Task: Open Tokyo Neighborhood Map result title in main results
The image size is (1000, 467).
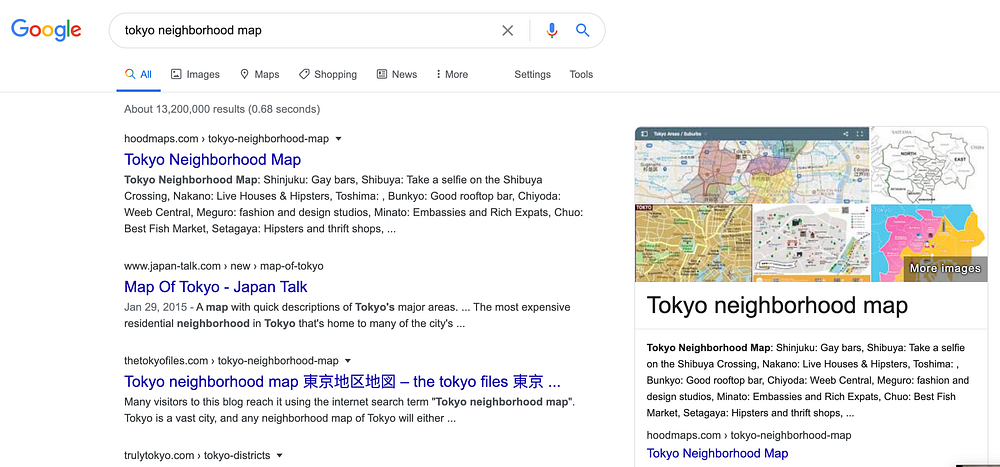Action: click(212, 159)
